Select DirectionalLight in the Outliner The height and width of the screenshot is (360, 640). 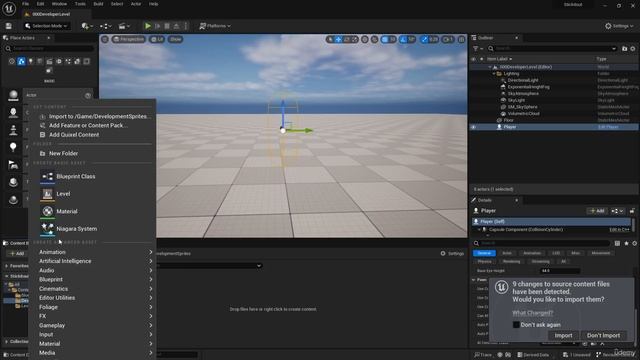pyautogui.click(x=523, y=80)
